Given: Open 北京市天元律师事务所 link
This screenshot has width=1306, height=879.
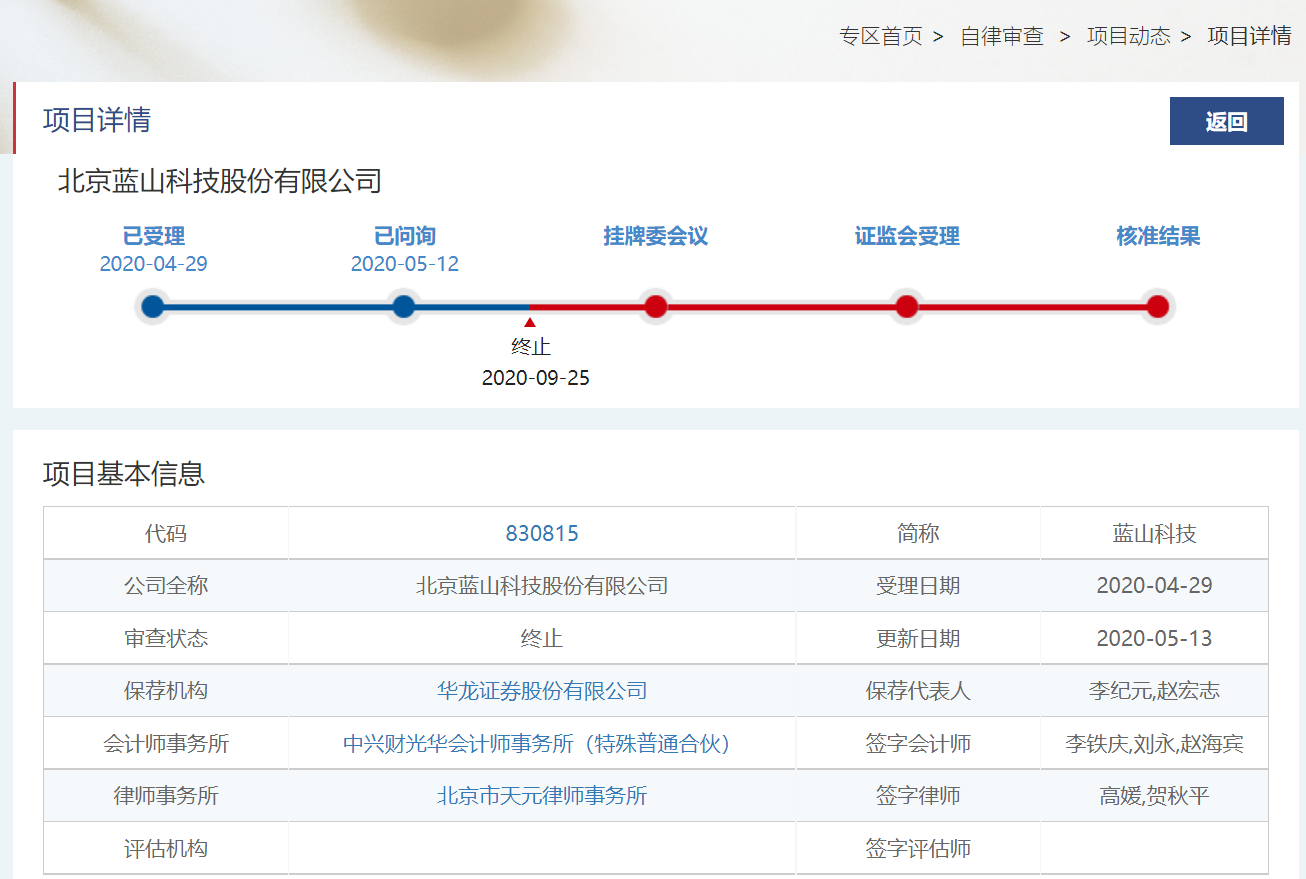Looking at the screenshot, I should point(542,796).
